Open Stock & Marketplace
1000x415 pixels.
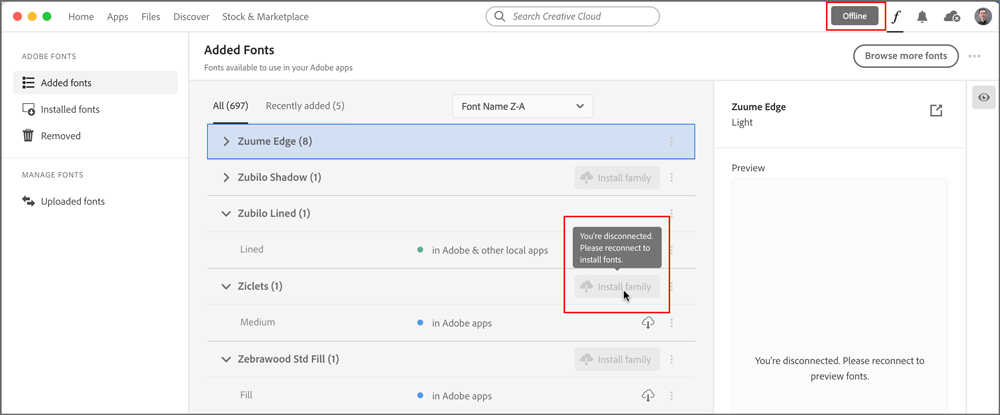(265, 17)
